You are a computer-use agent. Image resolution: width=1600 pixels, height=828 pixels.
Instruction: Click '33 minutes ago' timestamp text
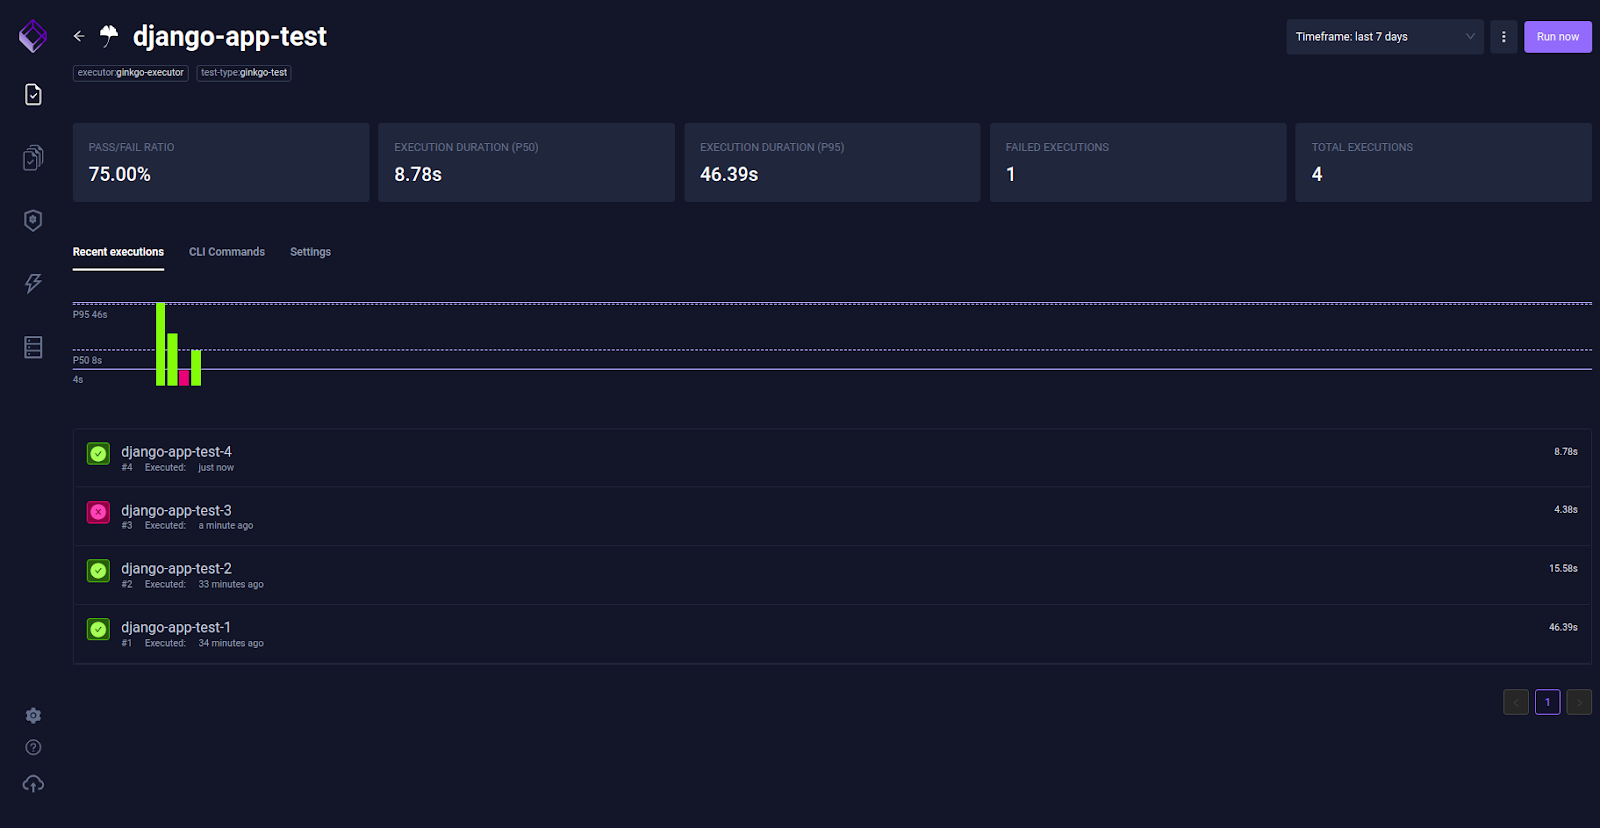point(231,585)
